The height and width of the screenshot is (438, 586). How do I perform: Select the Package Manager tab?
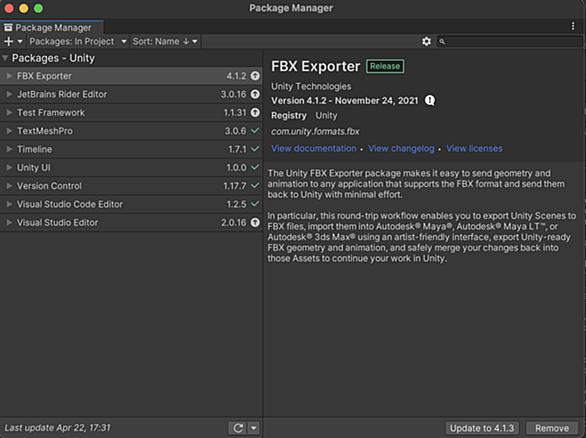pos(52,28)
